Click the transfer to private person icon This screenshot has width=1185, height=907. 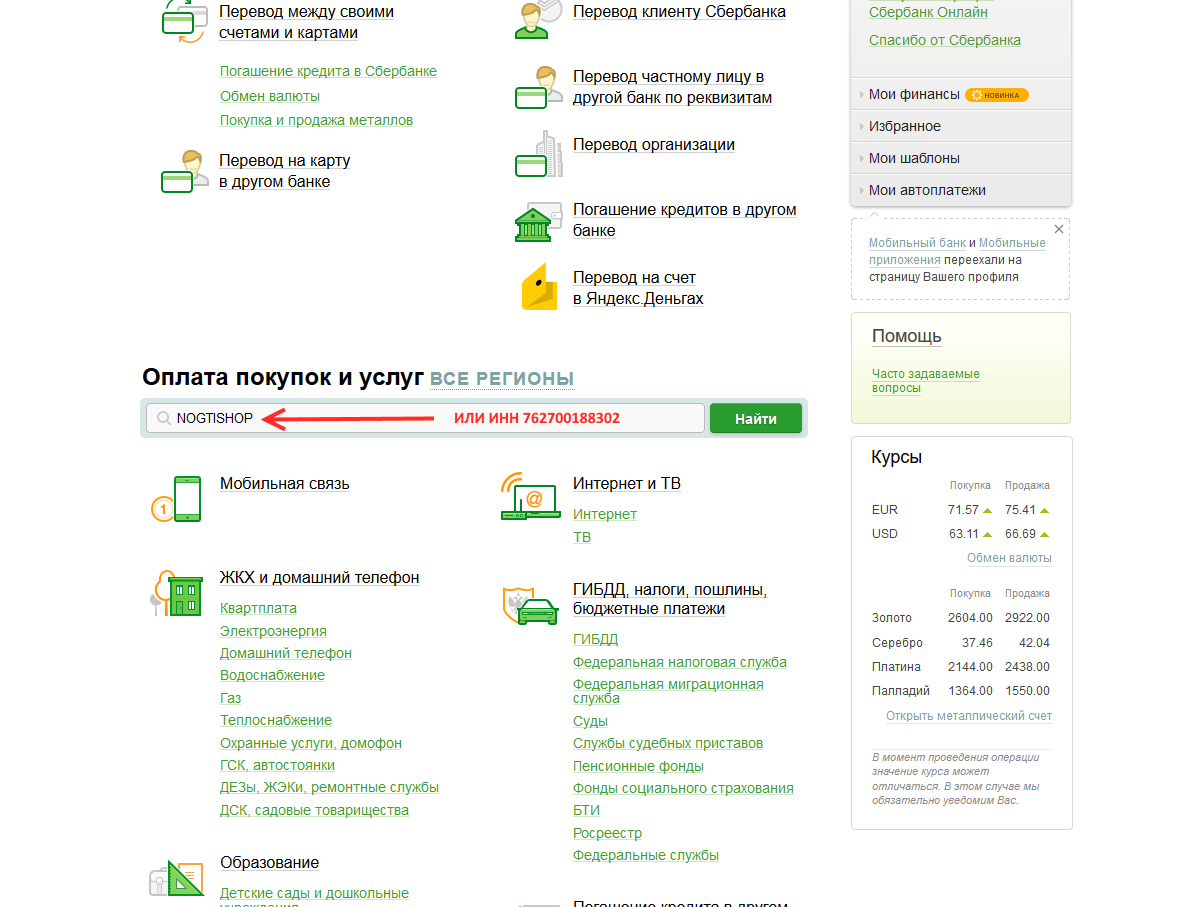pos(538,87)
